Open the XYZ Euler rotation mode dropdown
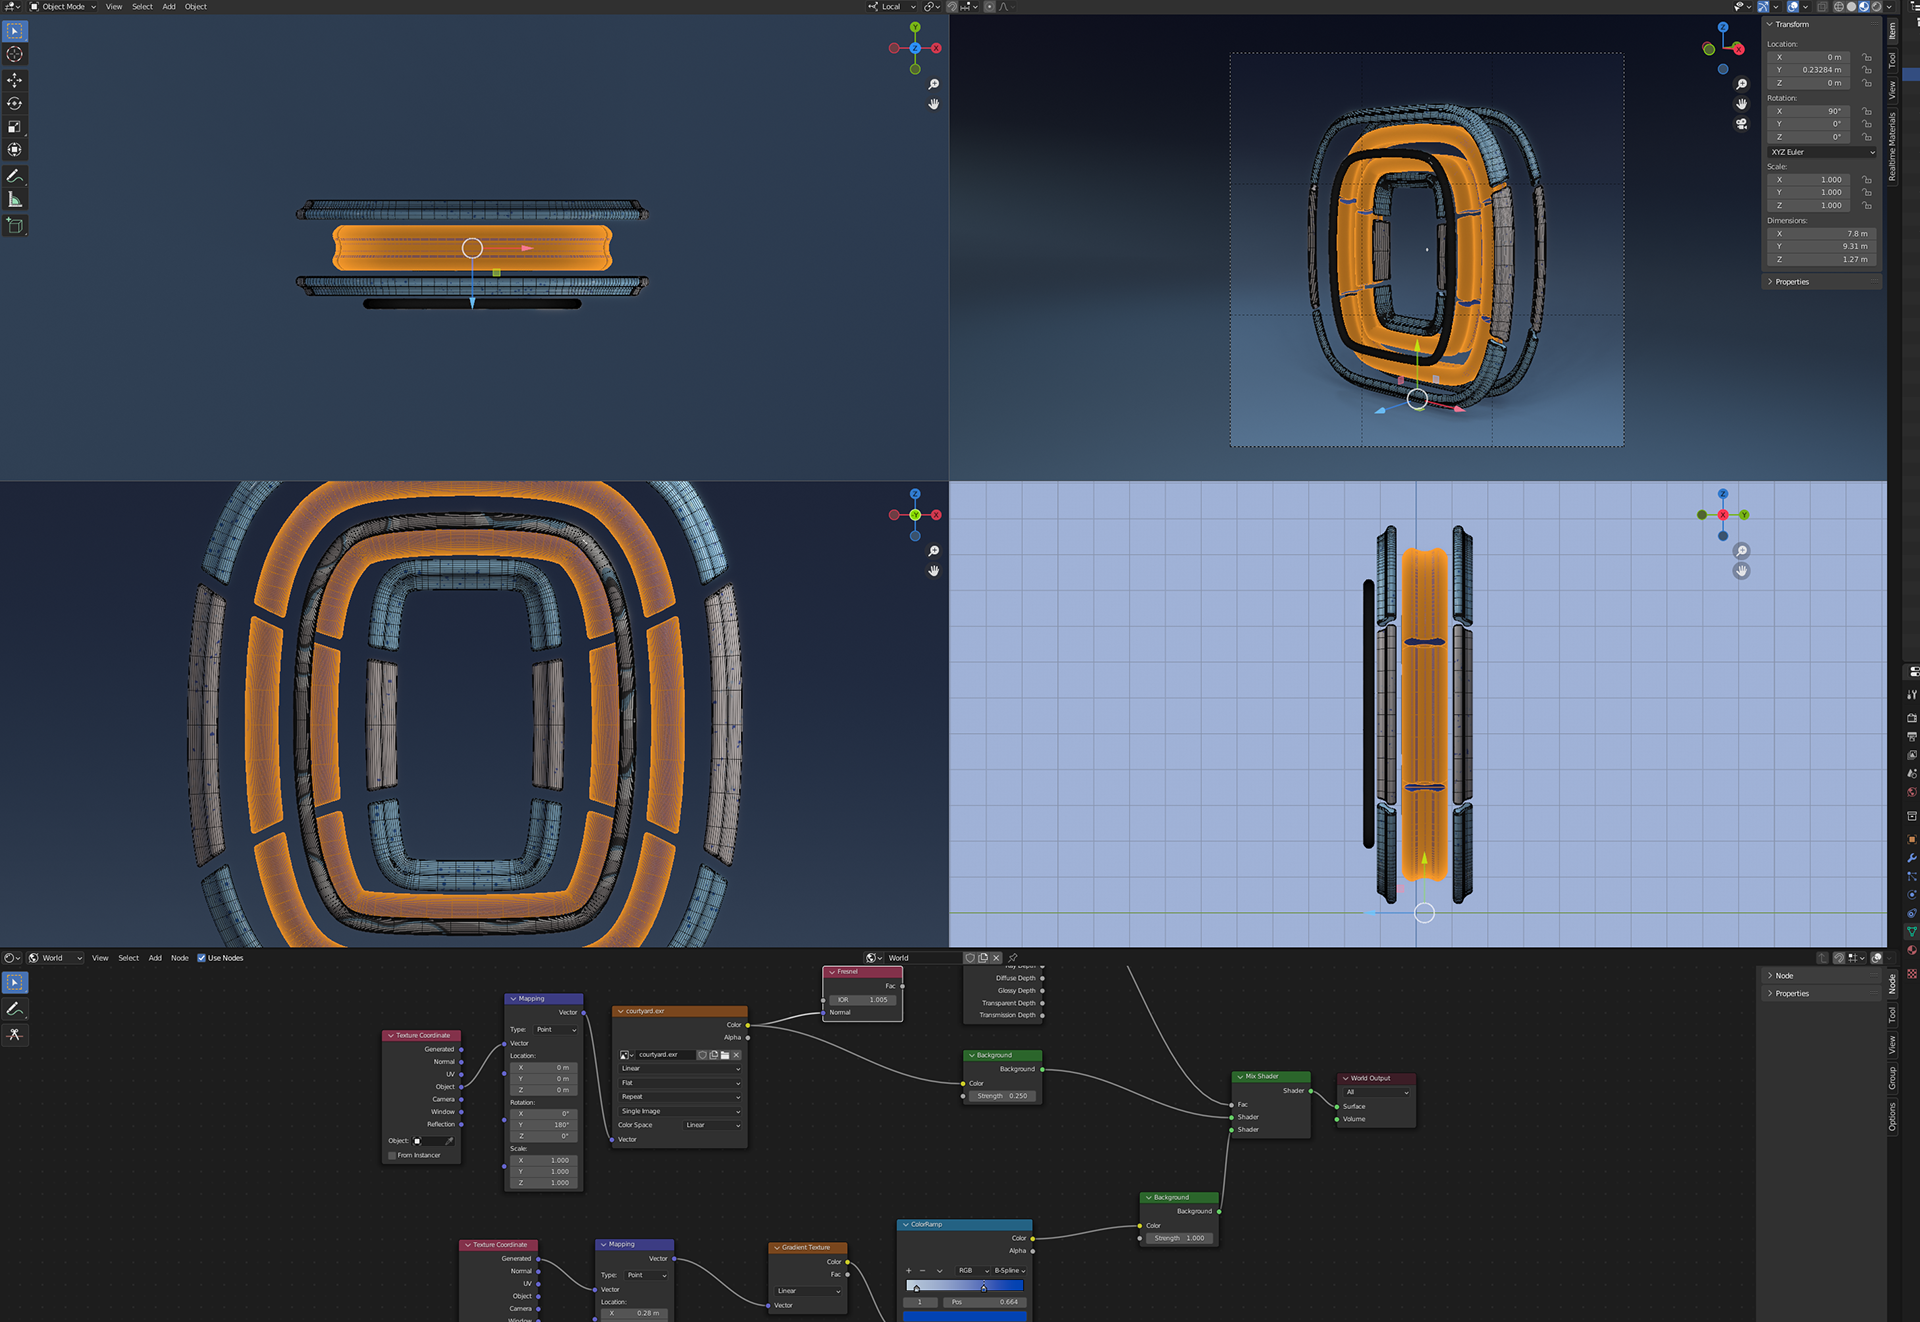1920x1322 pixels. pyautogui.click(x=1822, y=152)
